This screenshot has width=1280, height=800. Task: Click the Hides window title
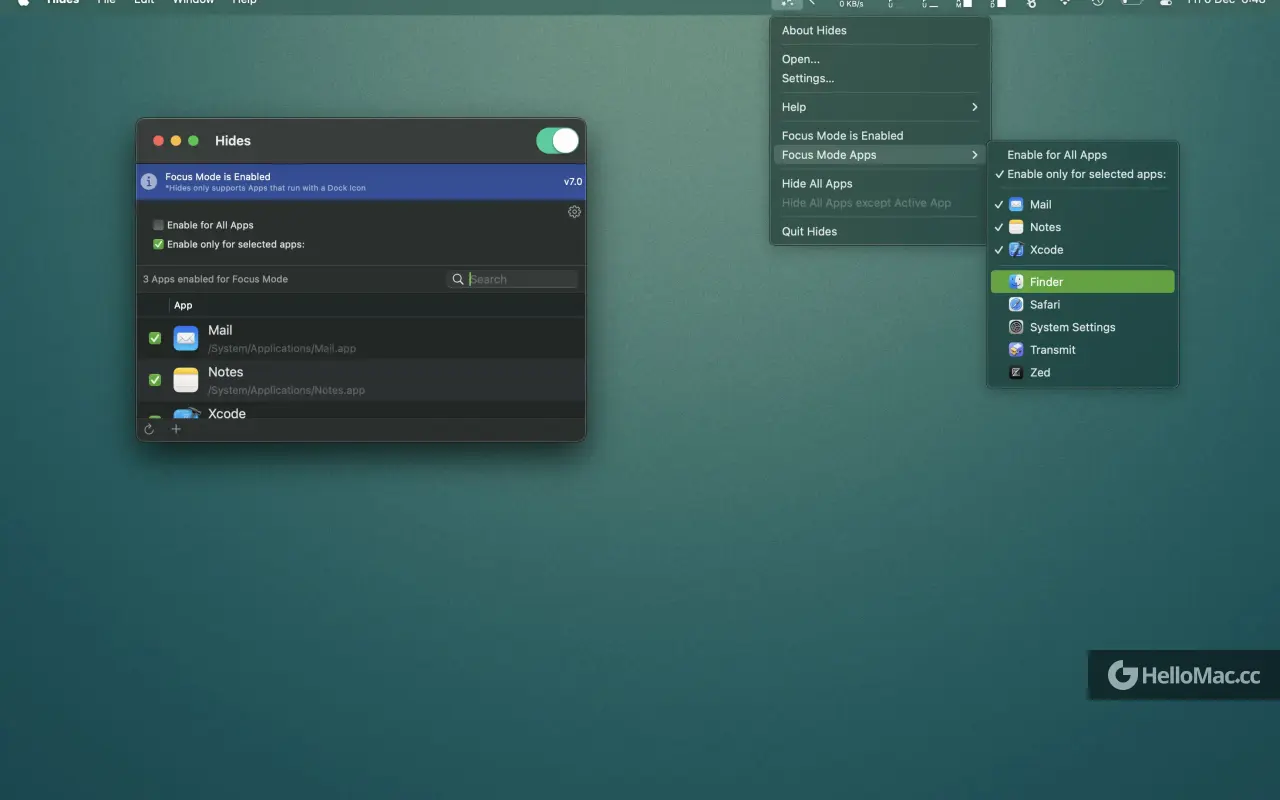click(x=233, y=141)
